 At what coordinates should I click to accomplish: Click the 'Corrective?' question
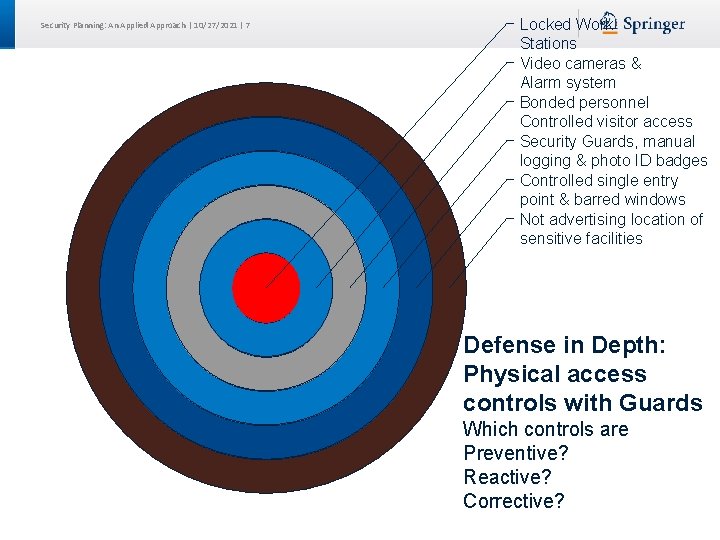514,501
